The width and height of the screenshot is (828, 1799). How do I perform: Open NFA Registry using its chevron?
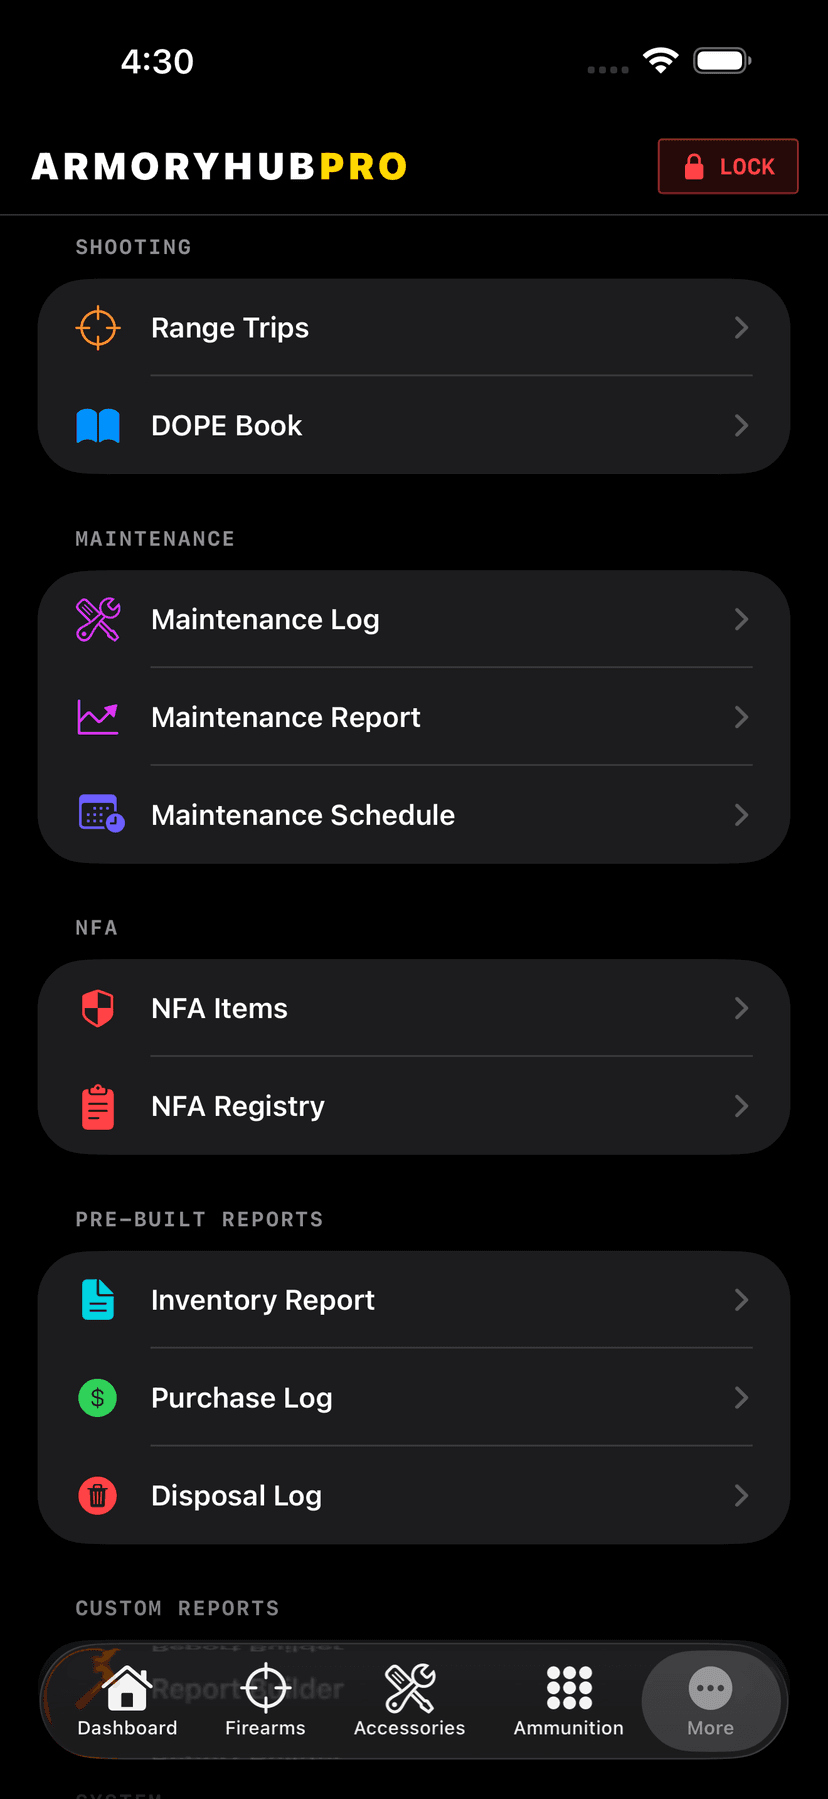coord(741,1106)
